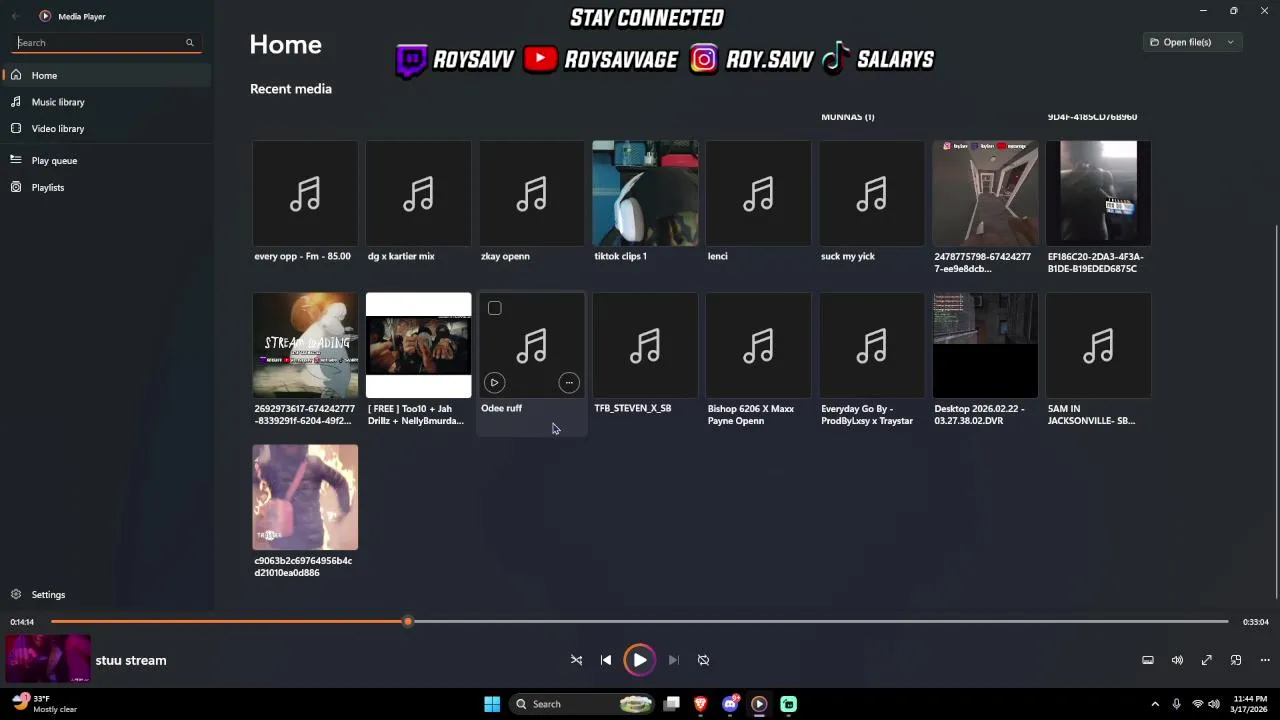Open the volume control icon
Screen dimensions: 1280x720
(x=1177, y=660)
